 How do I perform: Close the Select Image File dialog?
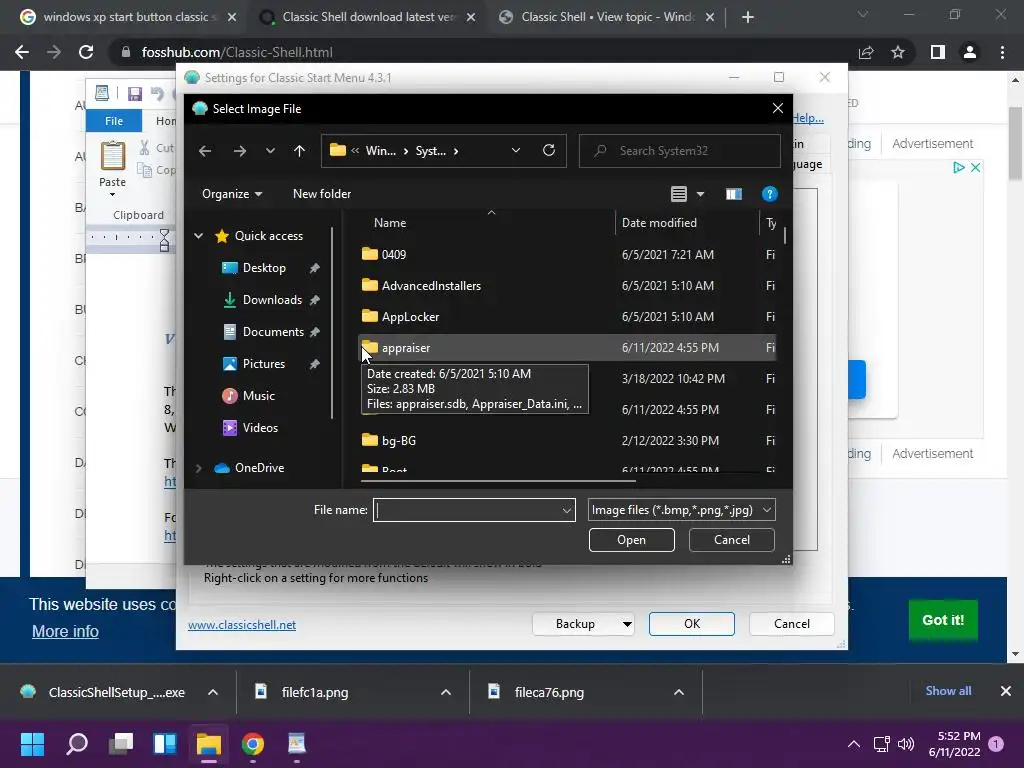[x=777, y=108]
